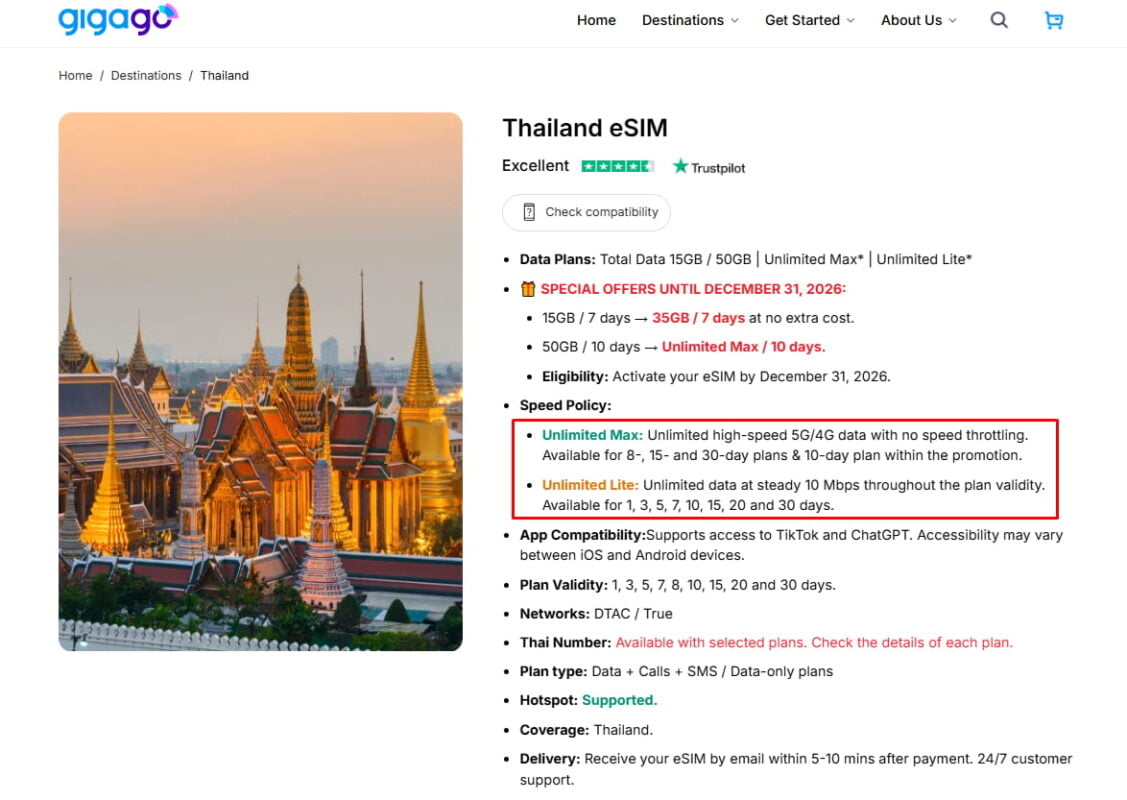1127x800 pixels.
Task: Click the 'Excellent' rating text
Action: click(535, 166)
